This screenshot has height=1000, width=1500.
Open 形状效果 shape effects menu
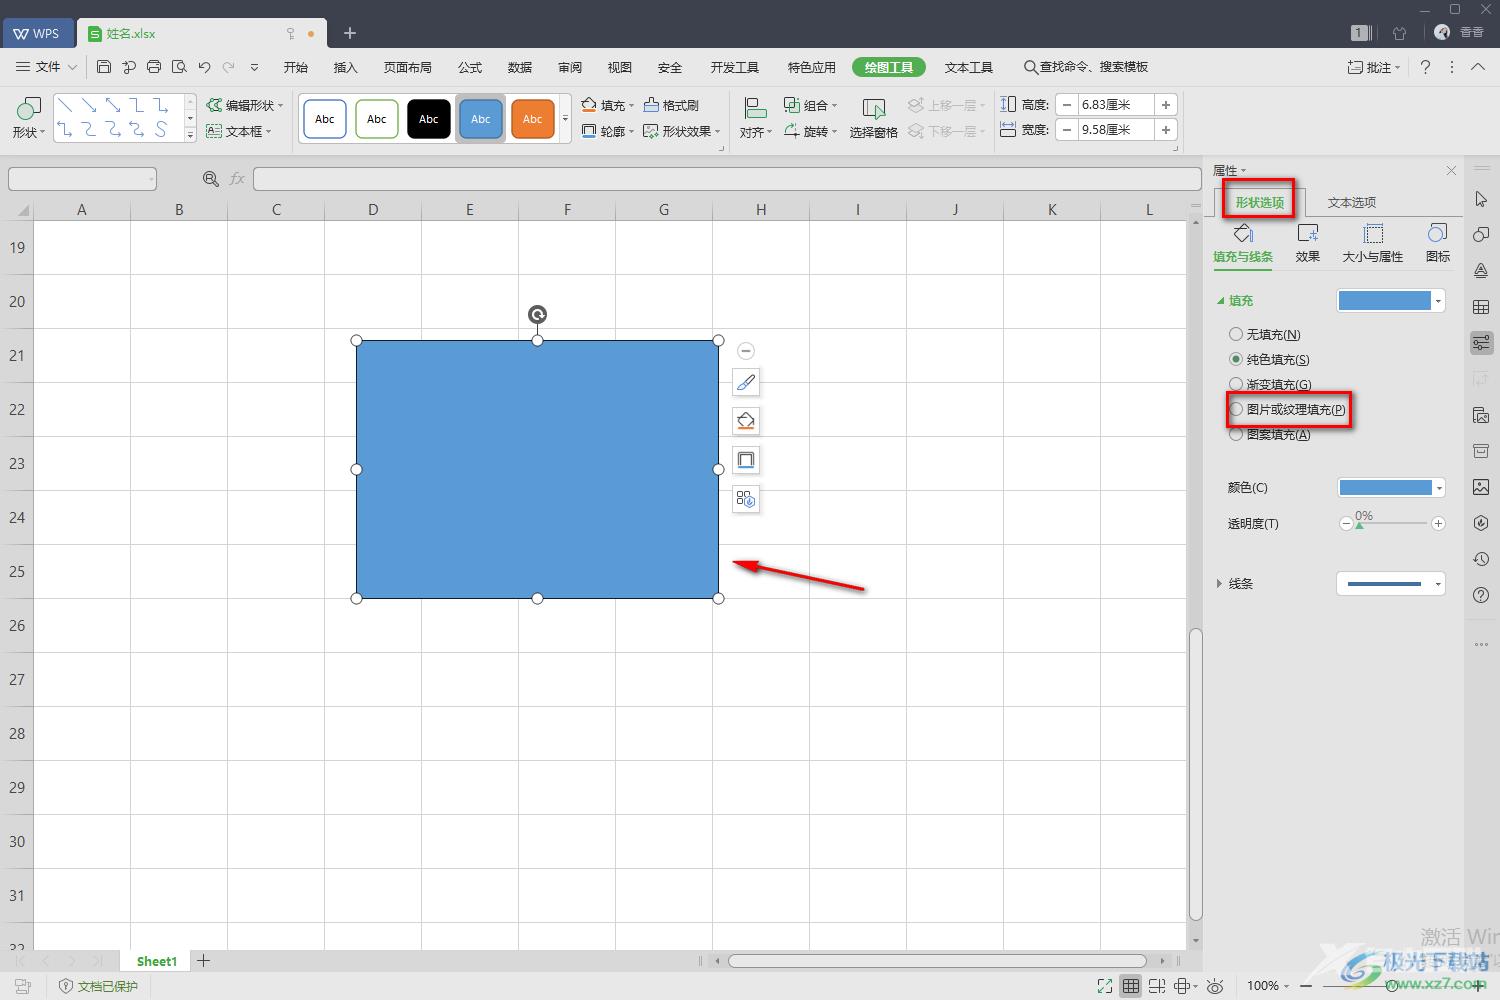[x=682, y=131]
